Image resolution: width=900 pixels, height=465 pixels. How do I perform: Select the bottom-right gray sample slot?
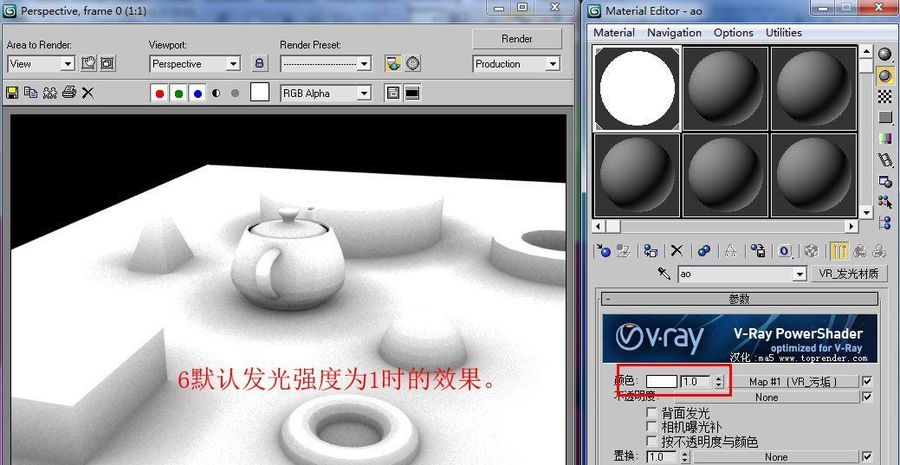[813, 174]
